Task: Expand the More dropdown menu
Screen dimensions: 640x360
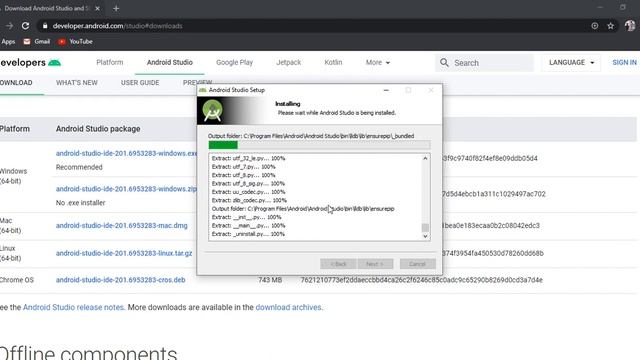Action: pyautogui.click(x=378, y=62)
